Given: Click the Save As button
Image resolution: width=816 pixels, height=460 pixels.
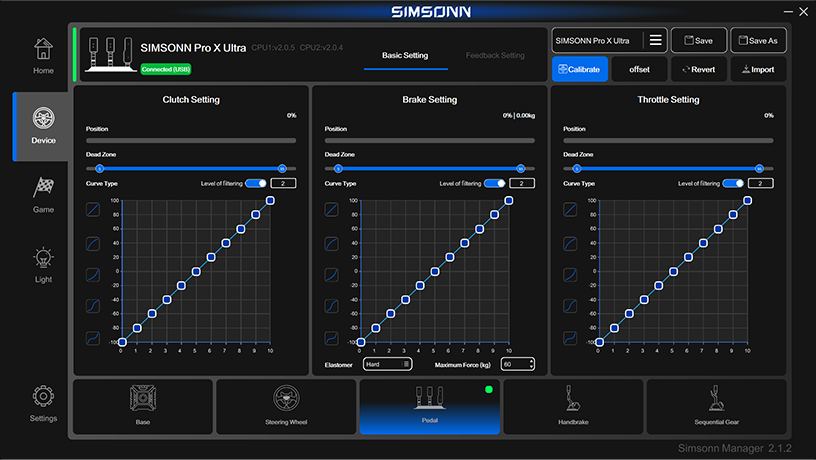Looking at the screenshot, I should pyautogui.click(x=758, y=41).
